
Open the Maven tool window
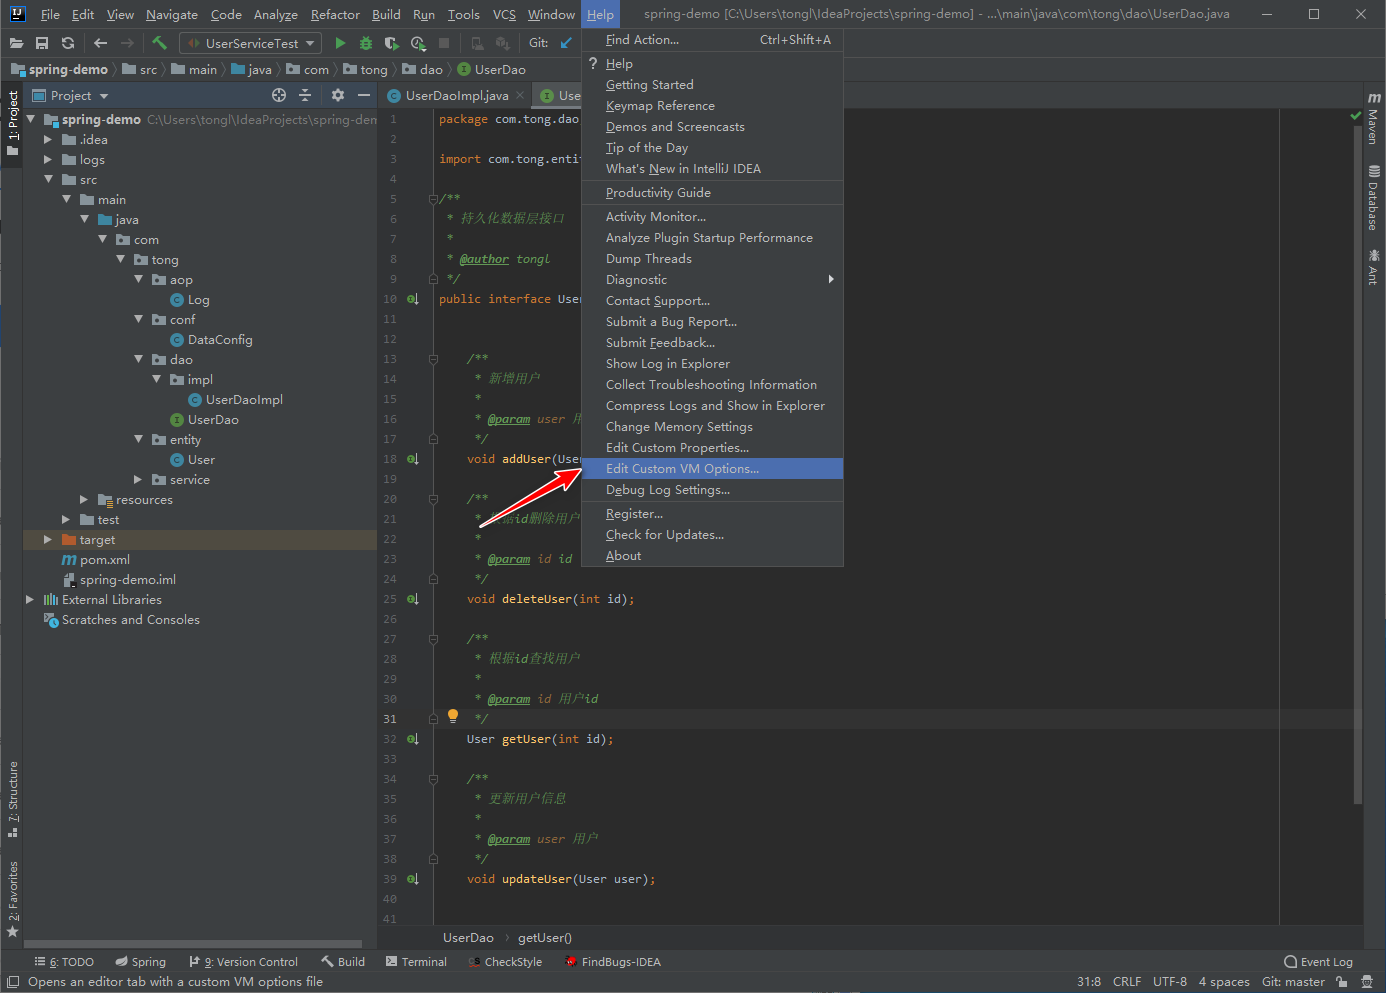point(1374,119)
